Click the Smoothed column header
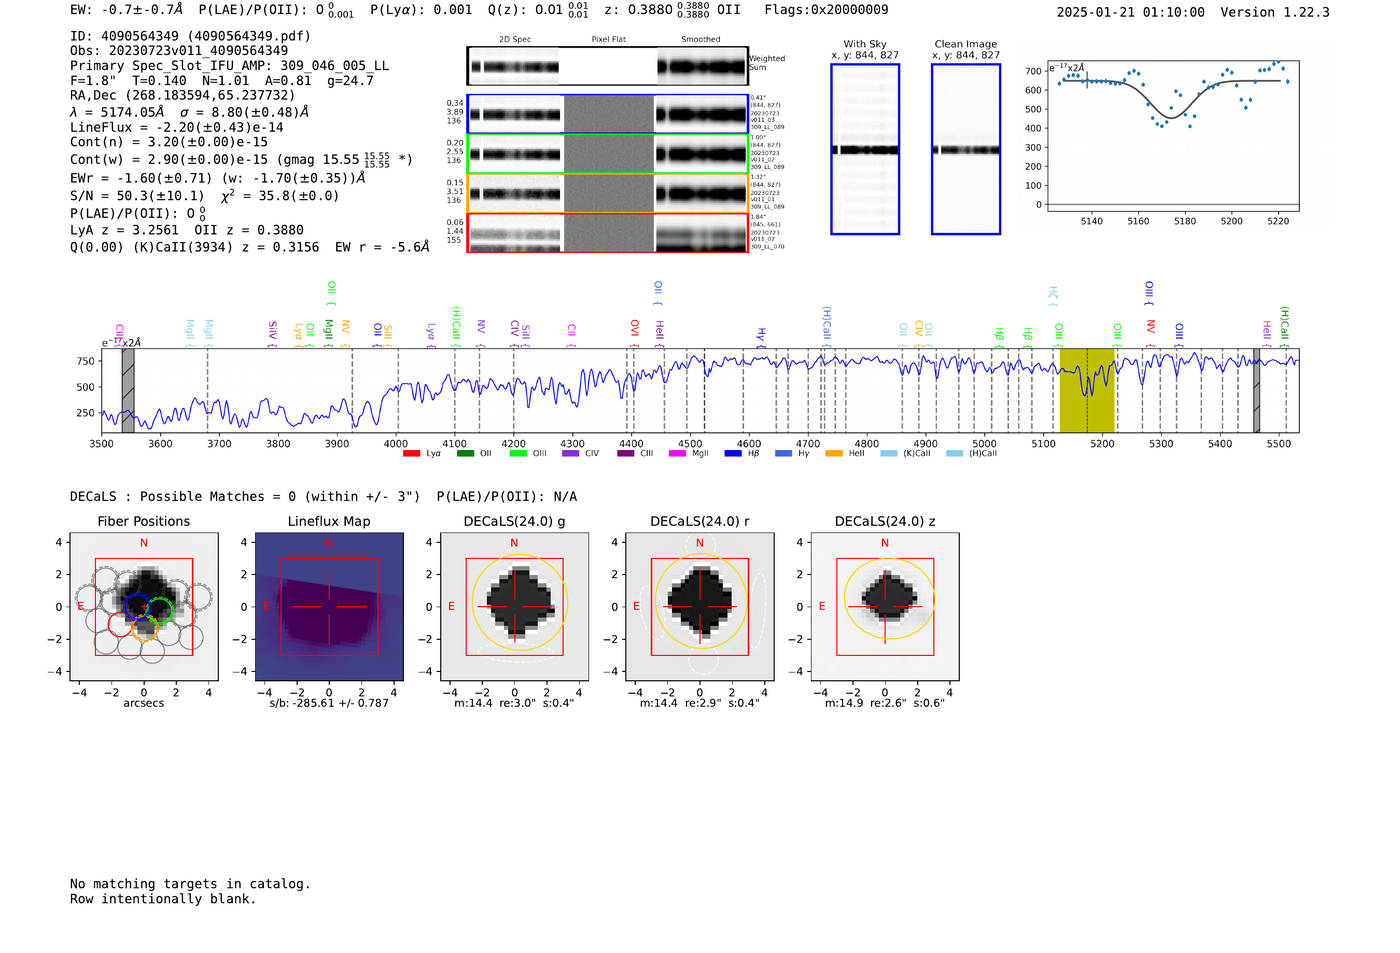Viewport: 1400px width, 953px height. click(x=700, y=40)
